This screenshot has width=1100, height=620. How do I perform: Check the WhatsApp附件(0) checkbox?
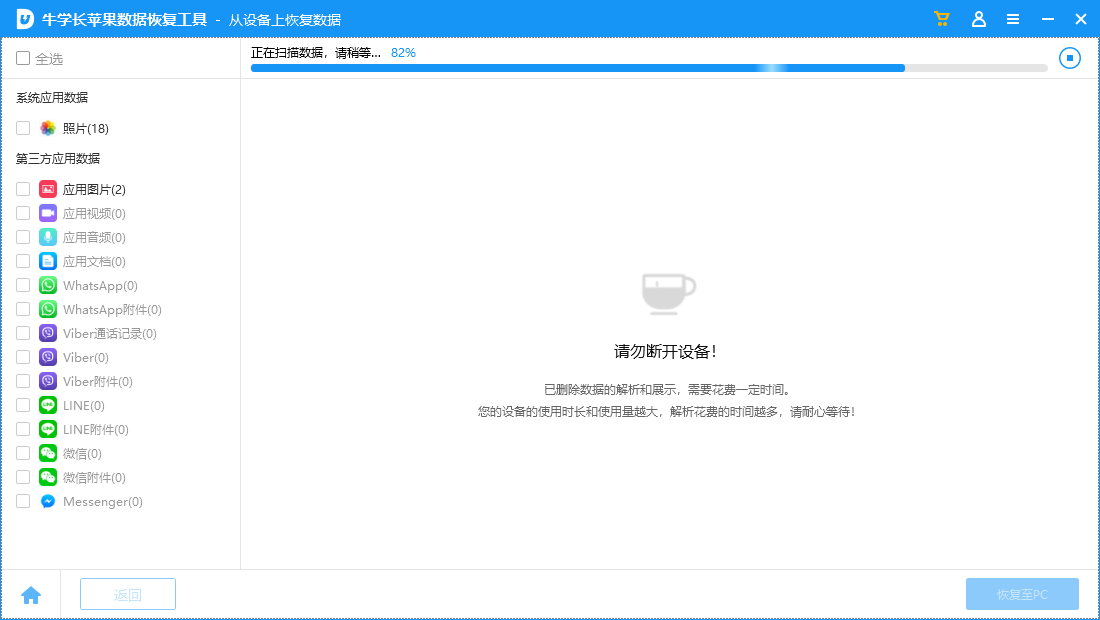click(22, 309)
